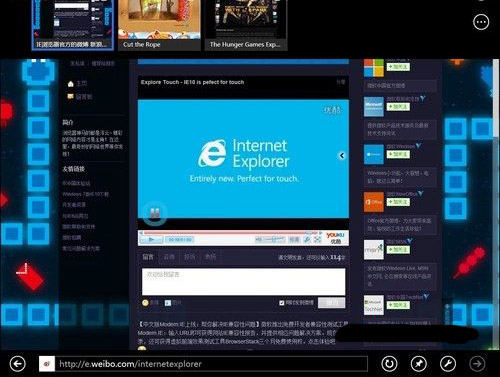
Task: Open page tools via the wrench icon
Action: [448, 363]
